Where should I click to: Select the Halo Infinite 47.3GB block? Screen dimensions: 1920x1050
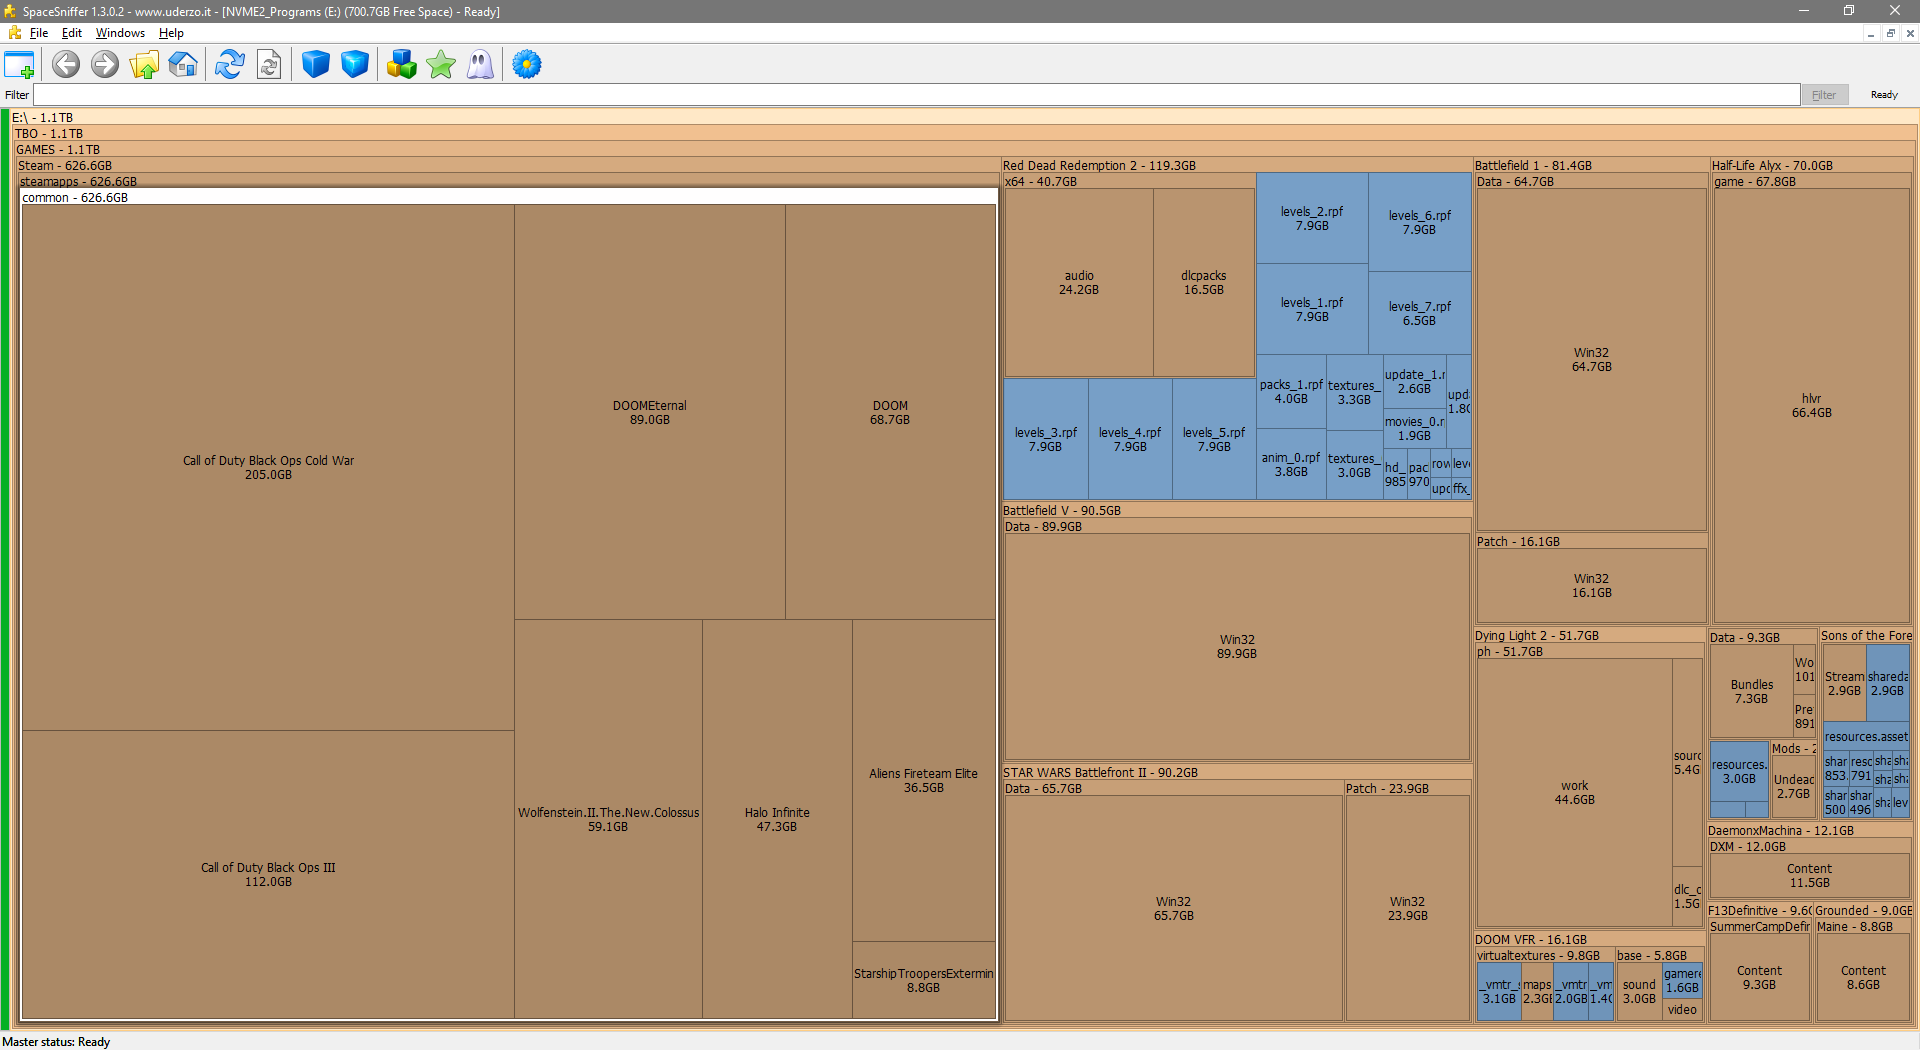[777, 819]
